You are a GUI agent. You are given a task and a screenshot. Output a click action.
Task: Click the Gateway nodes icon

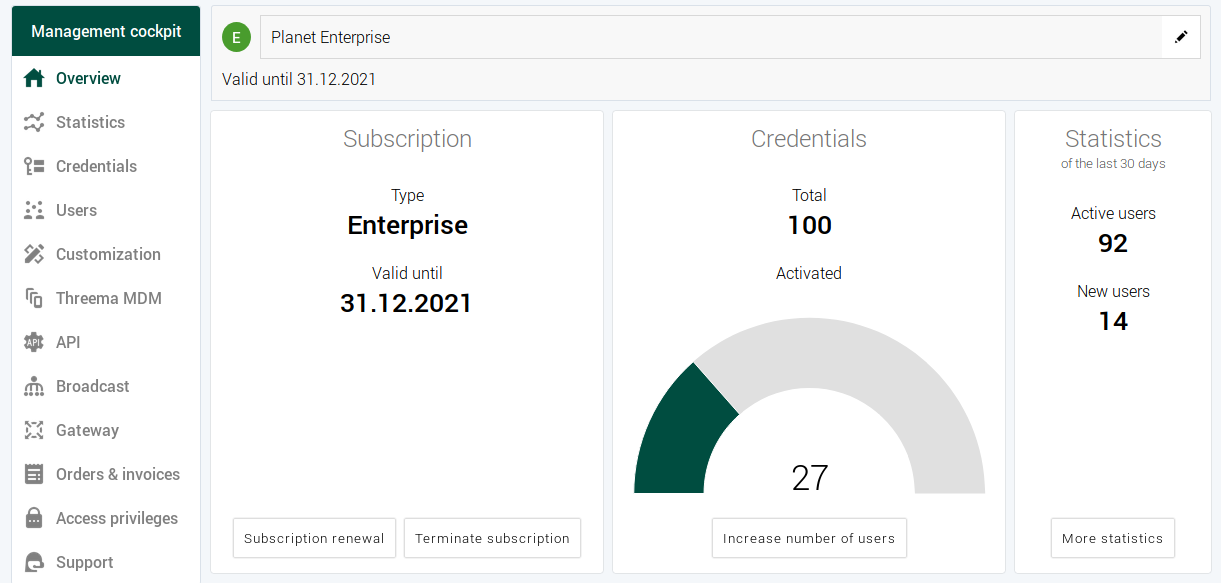click(34, 430)
